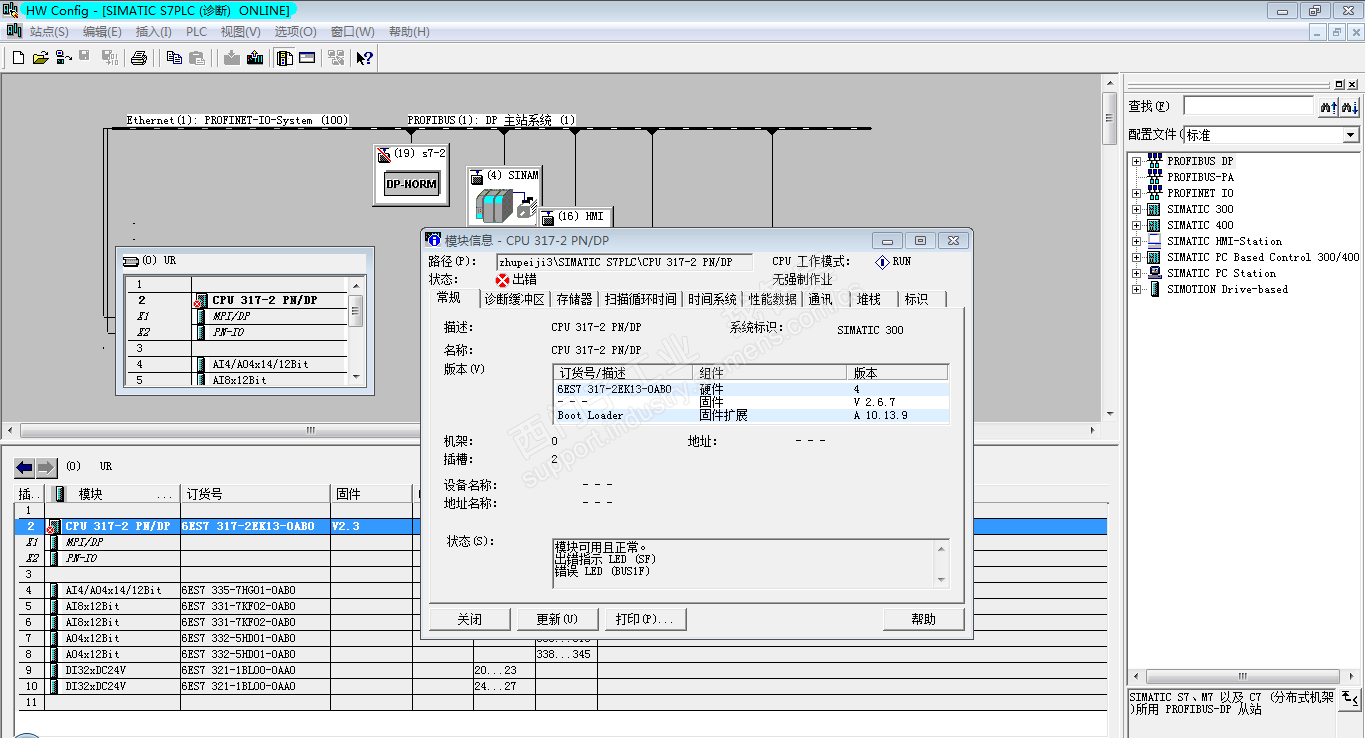Click the back navigation arrow above module table

coord(24,468)
